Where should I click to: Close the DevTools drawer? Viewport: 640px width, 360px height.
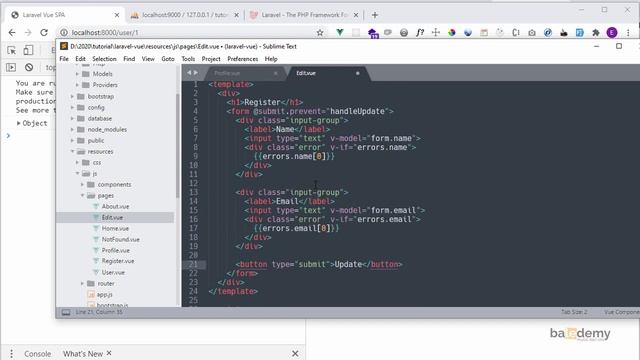click(x=295, y=353)
